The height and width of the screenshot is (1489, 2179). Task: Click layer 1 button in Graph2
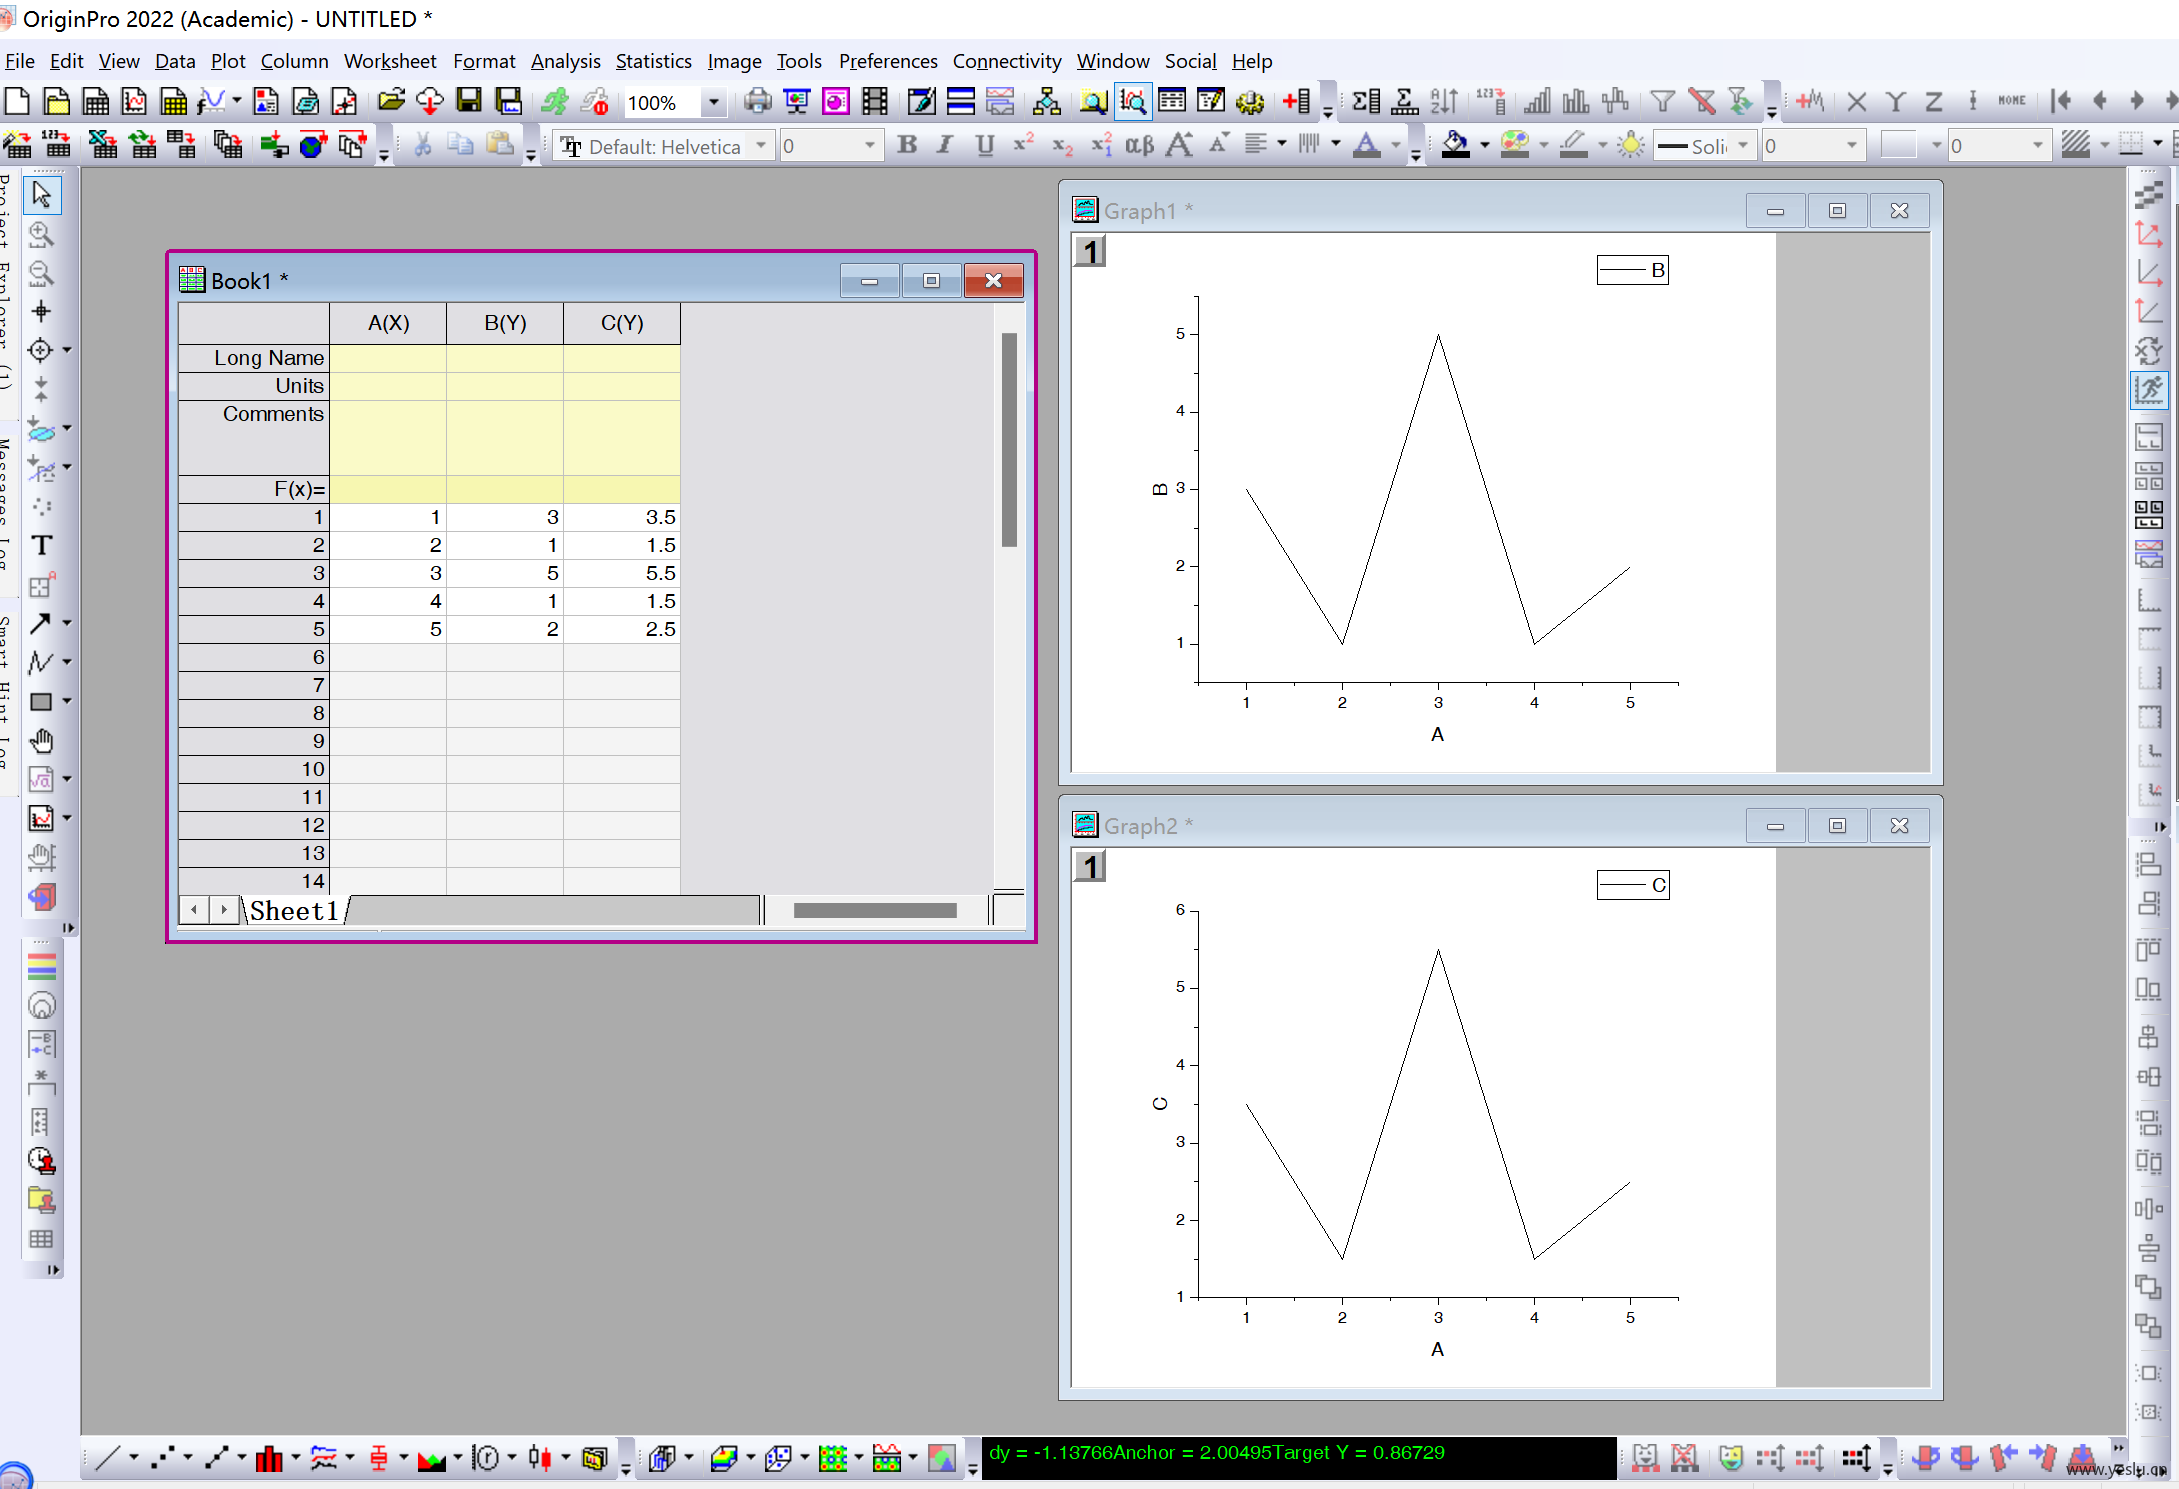(x=1090, y=866)
